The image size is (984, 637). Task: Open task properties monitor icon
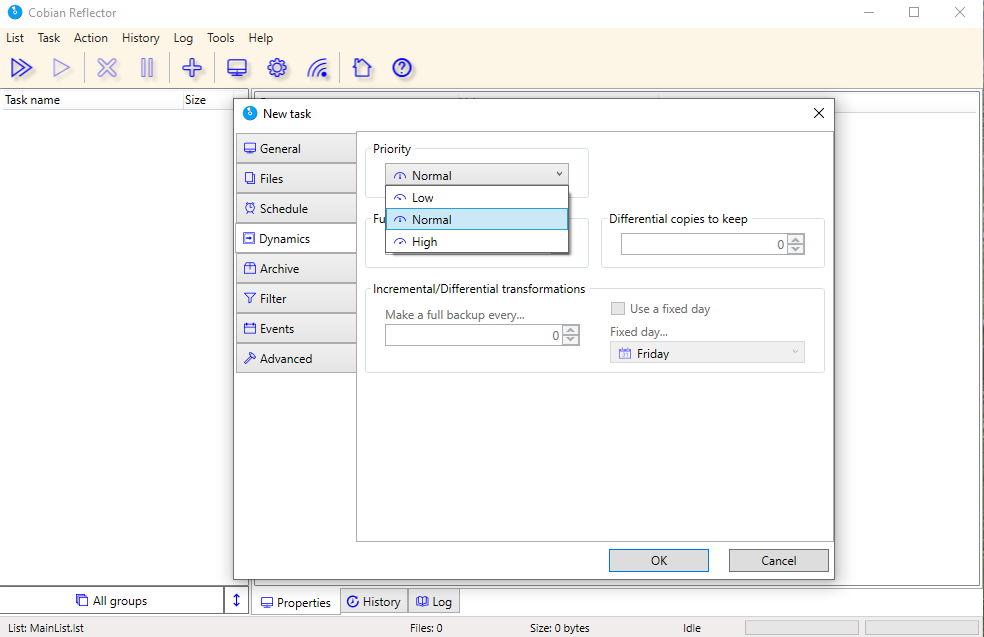point(237,68)
